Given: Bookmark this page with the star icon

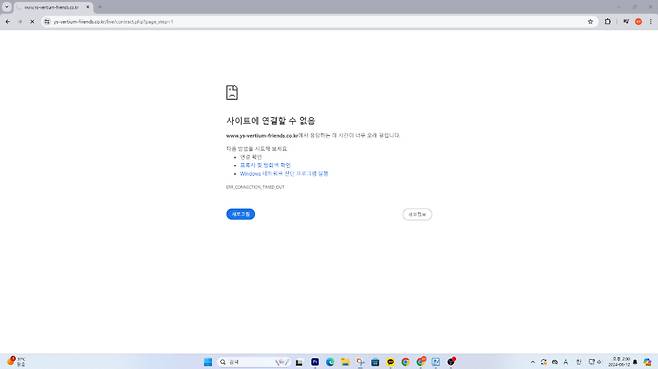Looking at the screenshot, I should 590,21.
